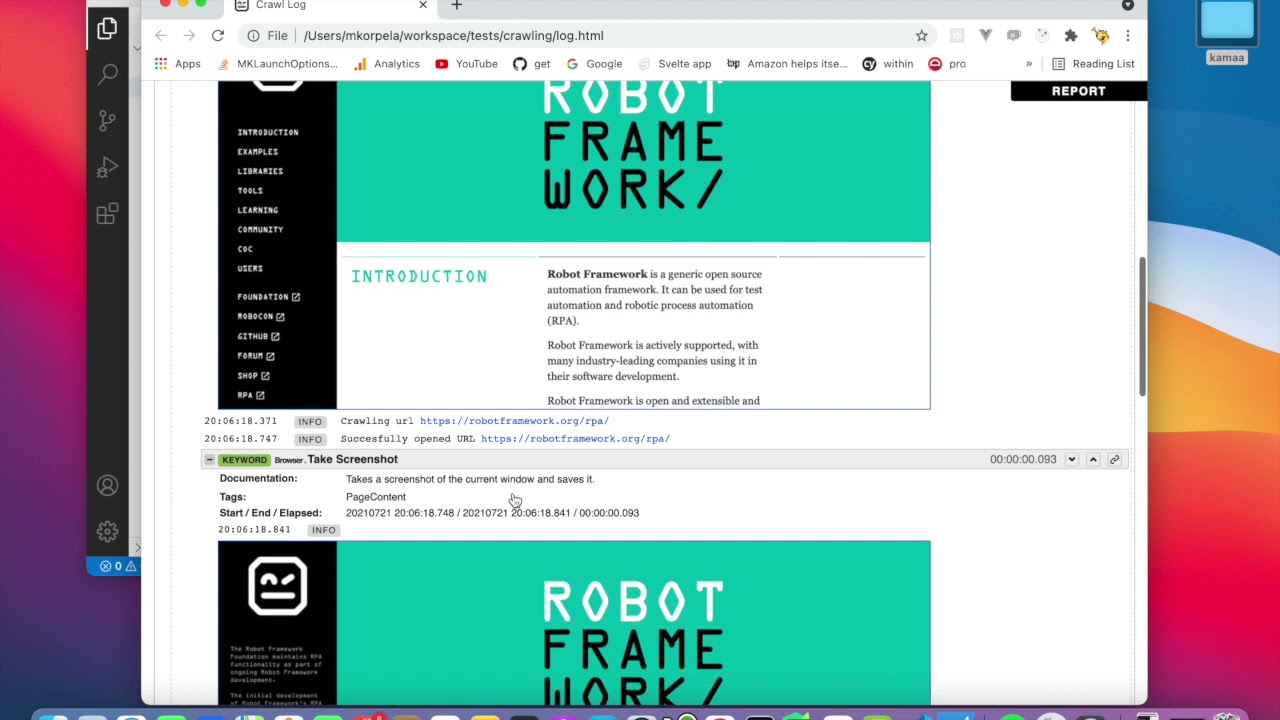Screen dimensions: 1280x720
Task: Copy link to Take Screenshot keyword
Action: coord(1114,460)
